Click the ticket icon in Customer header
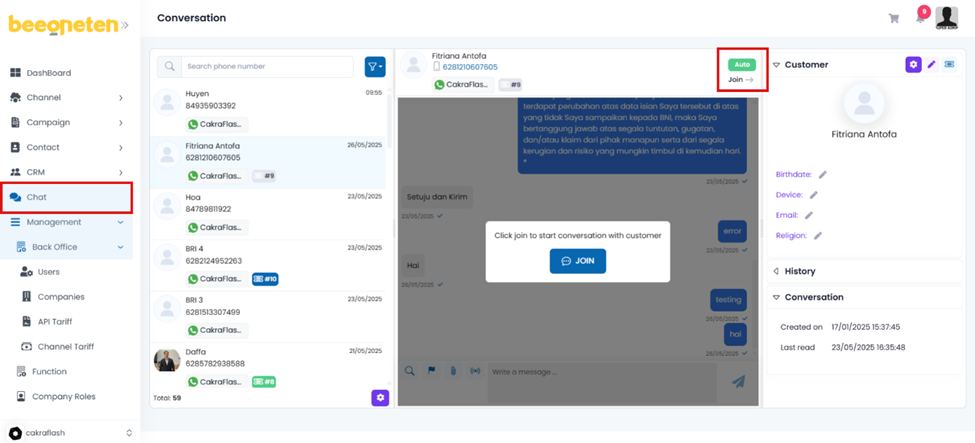This screenshot has width=975, height=443. tap(950, 65)
